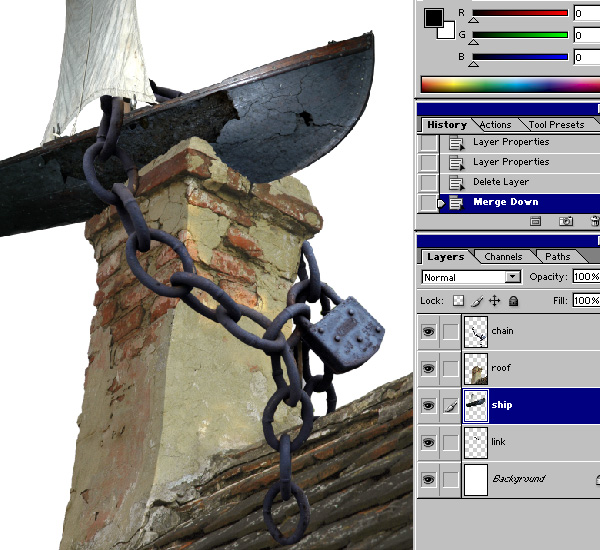Click the foreground black color swatch
The image size is (600, 550).
433,18
